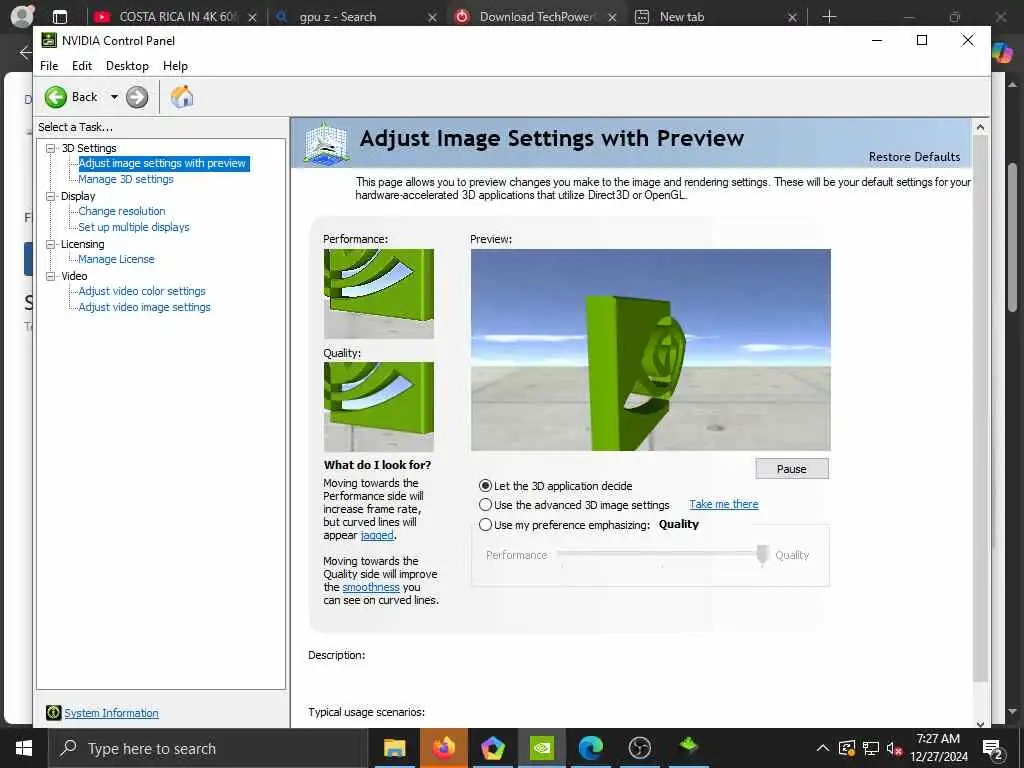The width and height of the screenshot is (1024, 768).
Task: Open Adjust video color settings
Action: (x=142, y=291)
